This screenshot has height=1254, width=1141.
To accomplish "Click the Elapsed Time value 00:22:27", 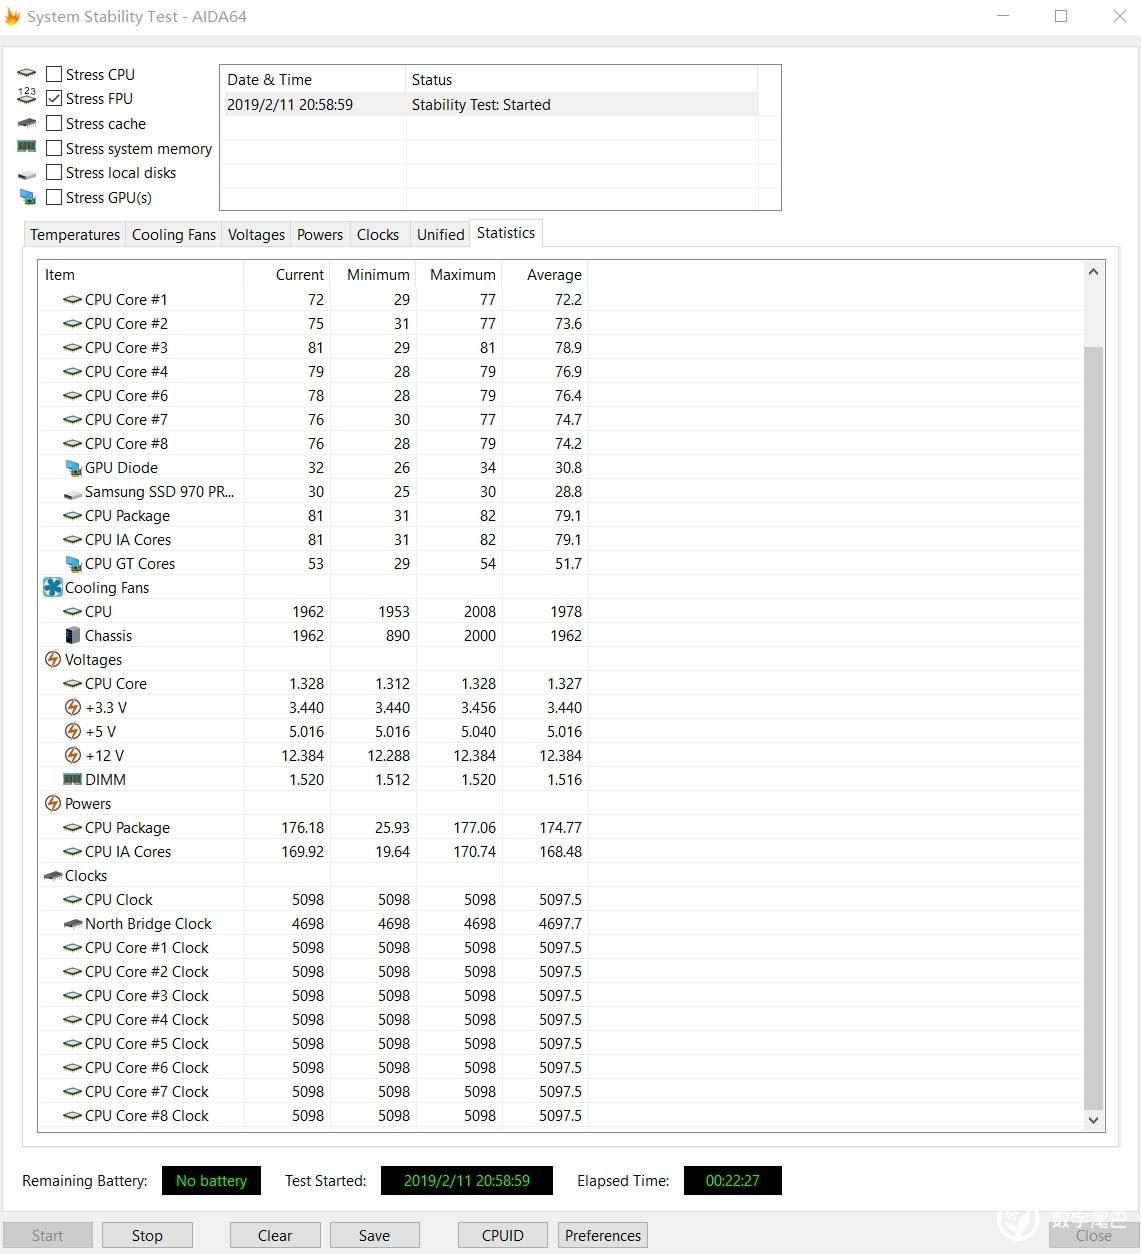I will 732,1180.
